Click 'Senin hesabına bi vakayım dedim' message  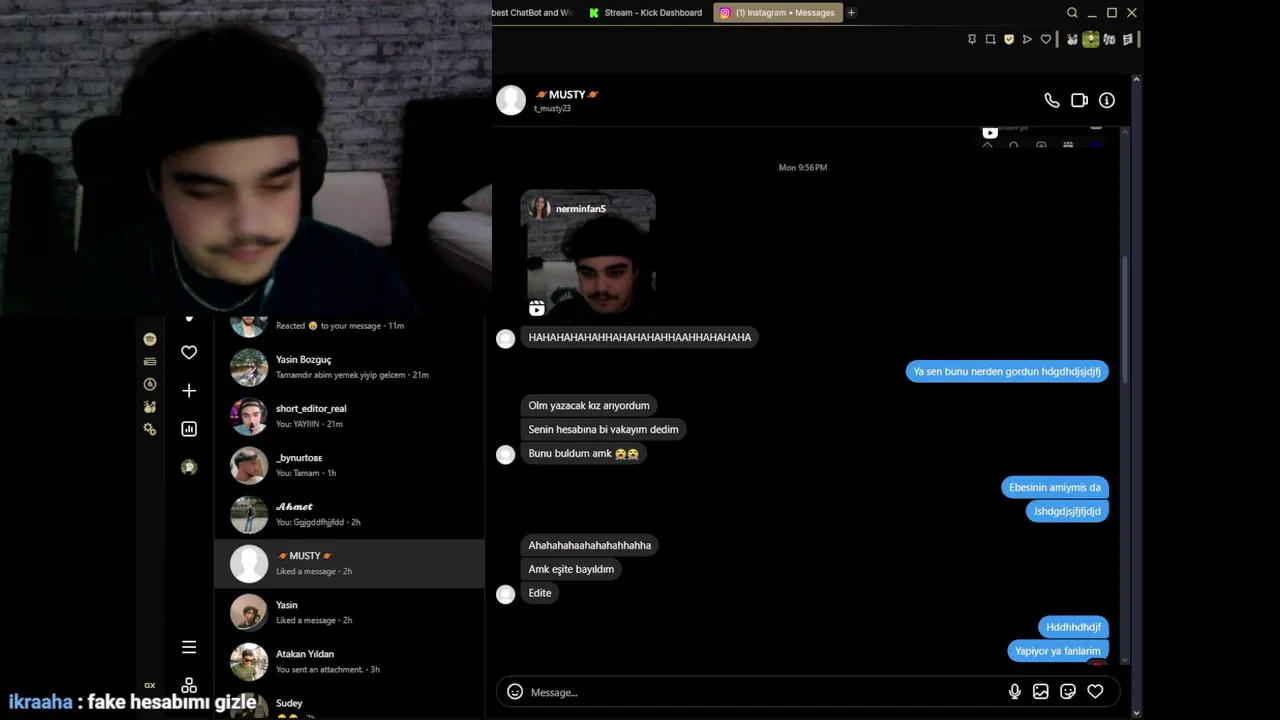point(603,429)
